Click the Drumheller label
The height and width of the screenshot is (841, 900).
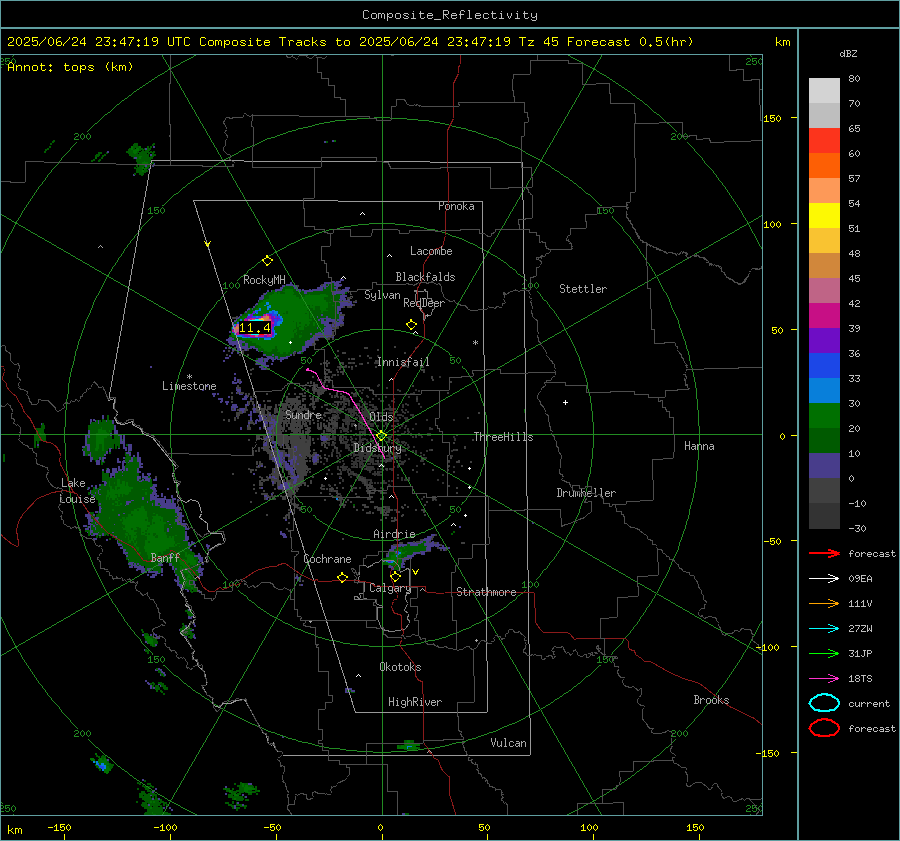point(586,493)
